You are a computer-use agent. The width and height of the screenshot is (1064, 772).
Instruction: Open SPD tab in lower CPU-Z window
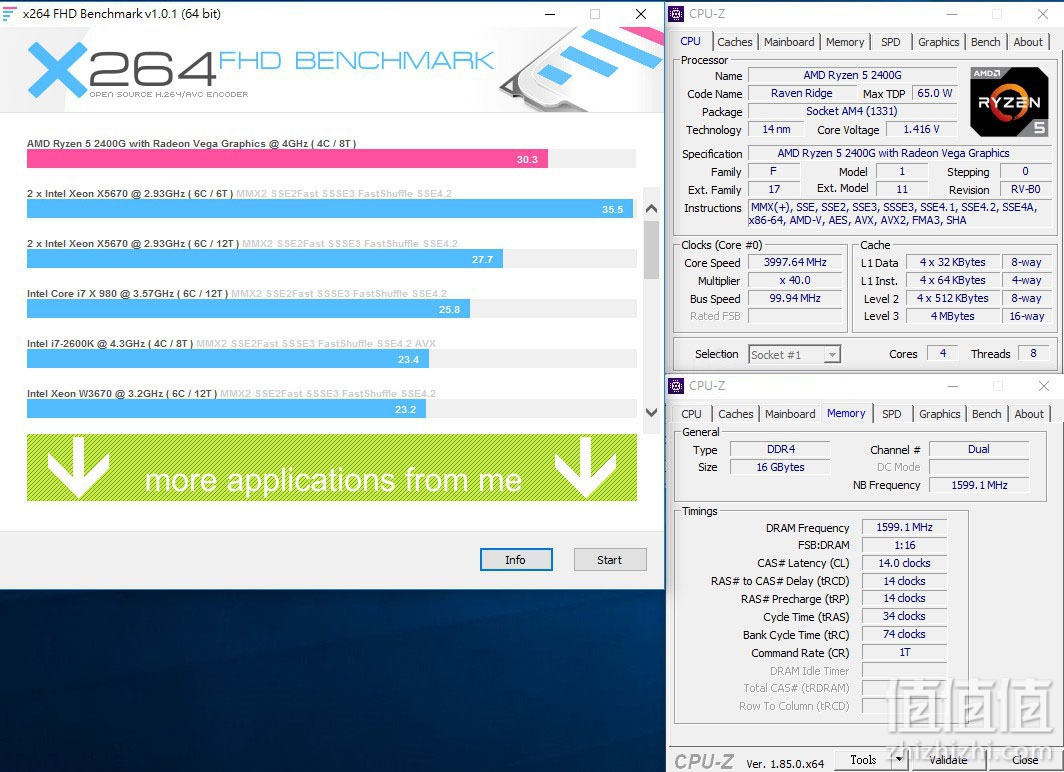click(x=892, y=414)
